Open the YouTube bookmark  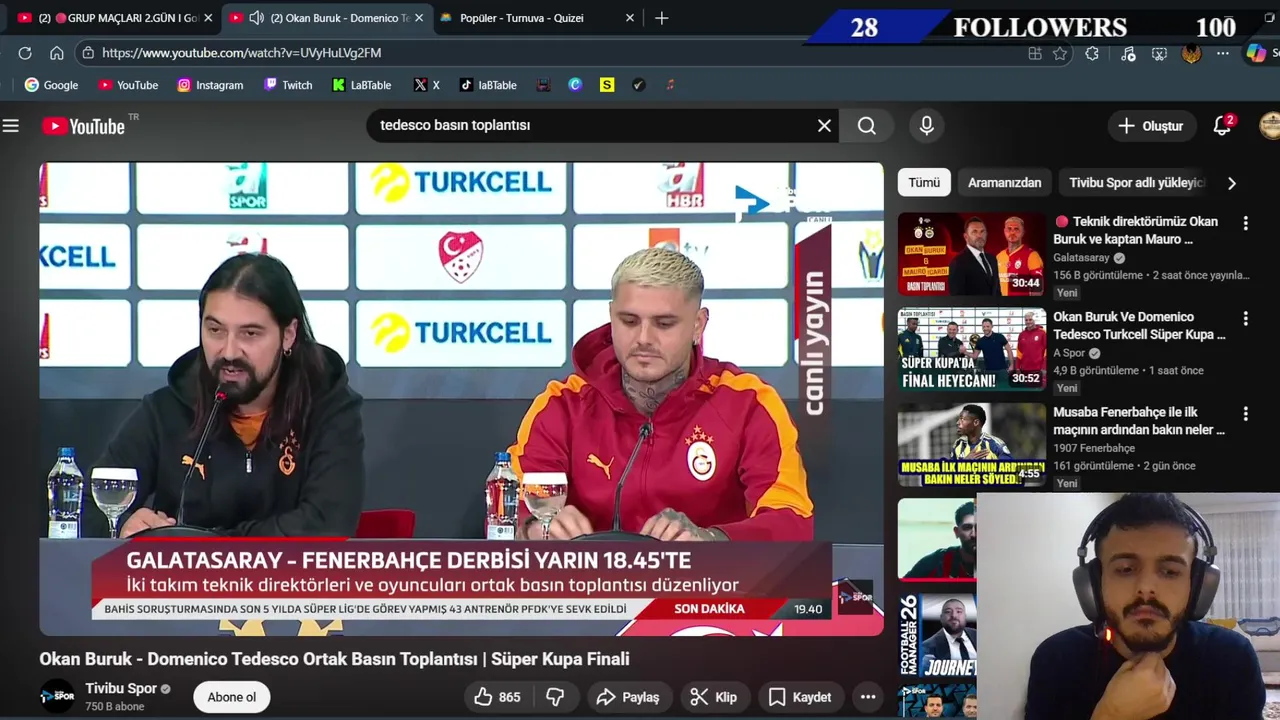tap(128, 85)
